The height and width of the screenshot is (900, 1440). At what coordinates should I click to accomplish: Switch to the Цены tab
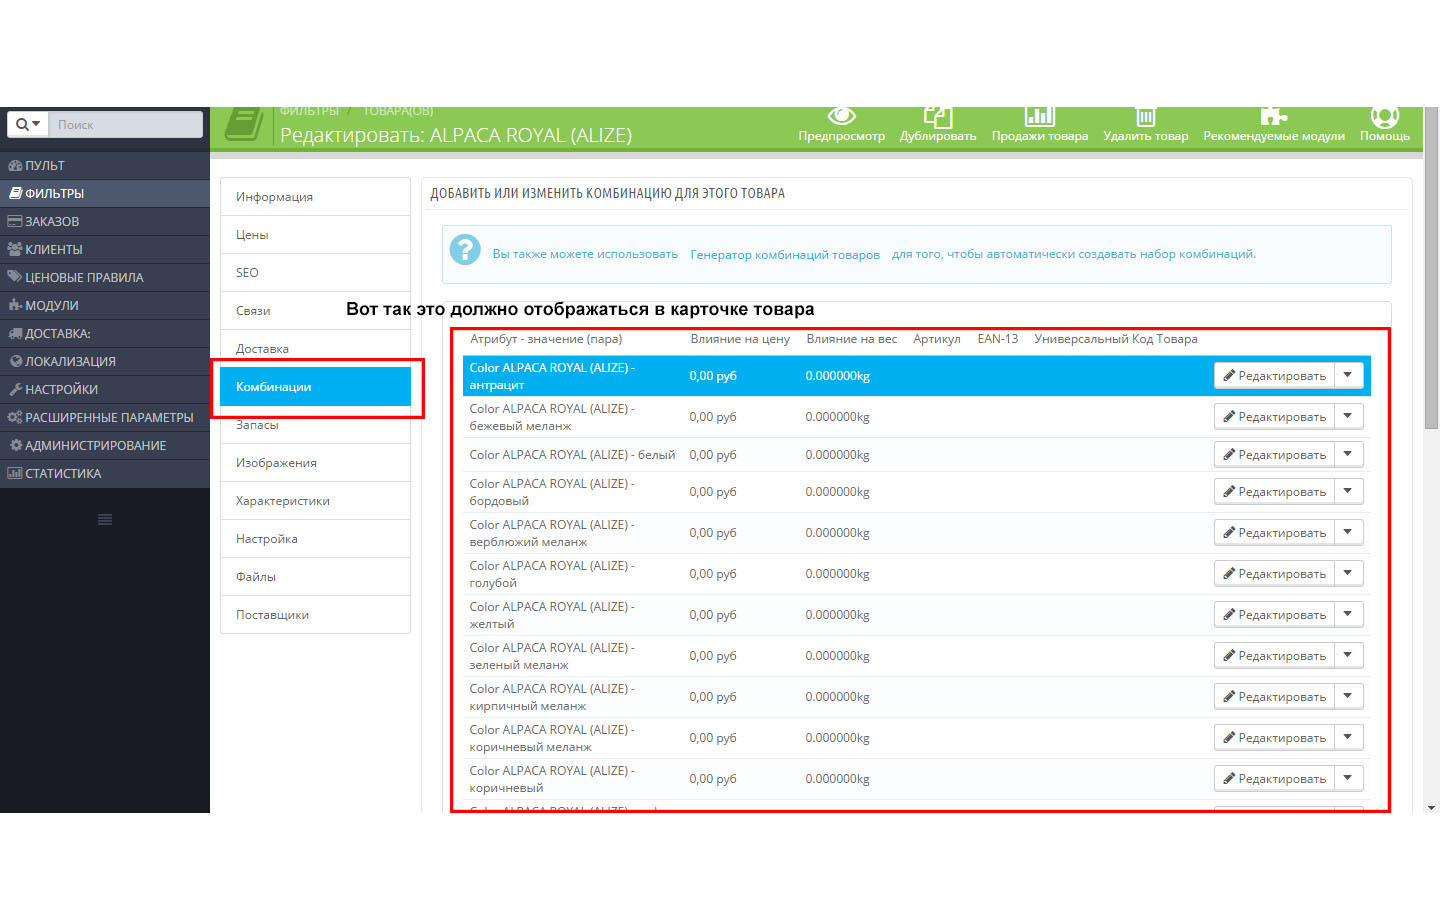(315, 235)
